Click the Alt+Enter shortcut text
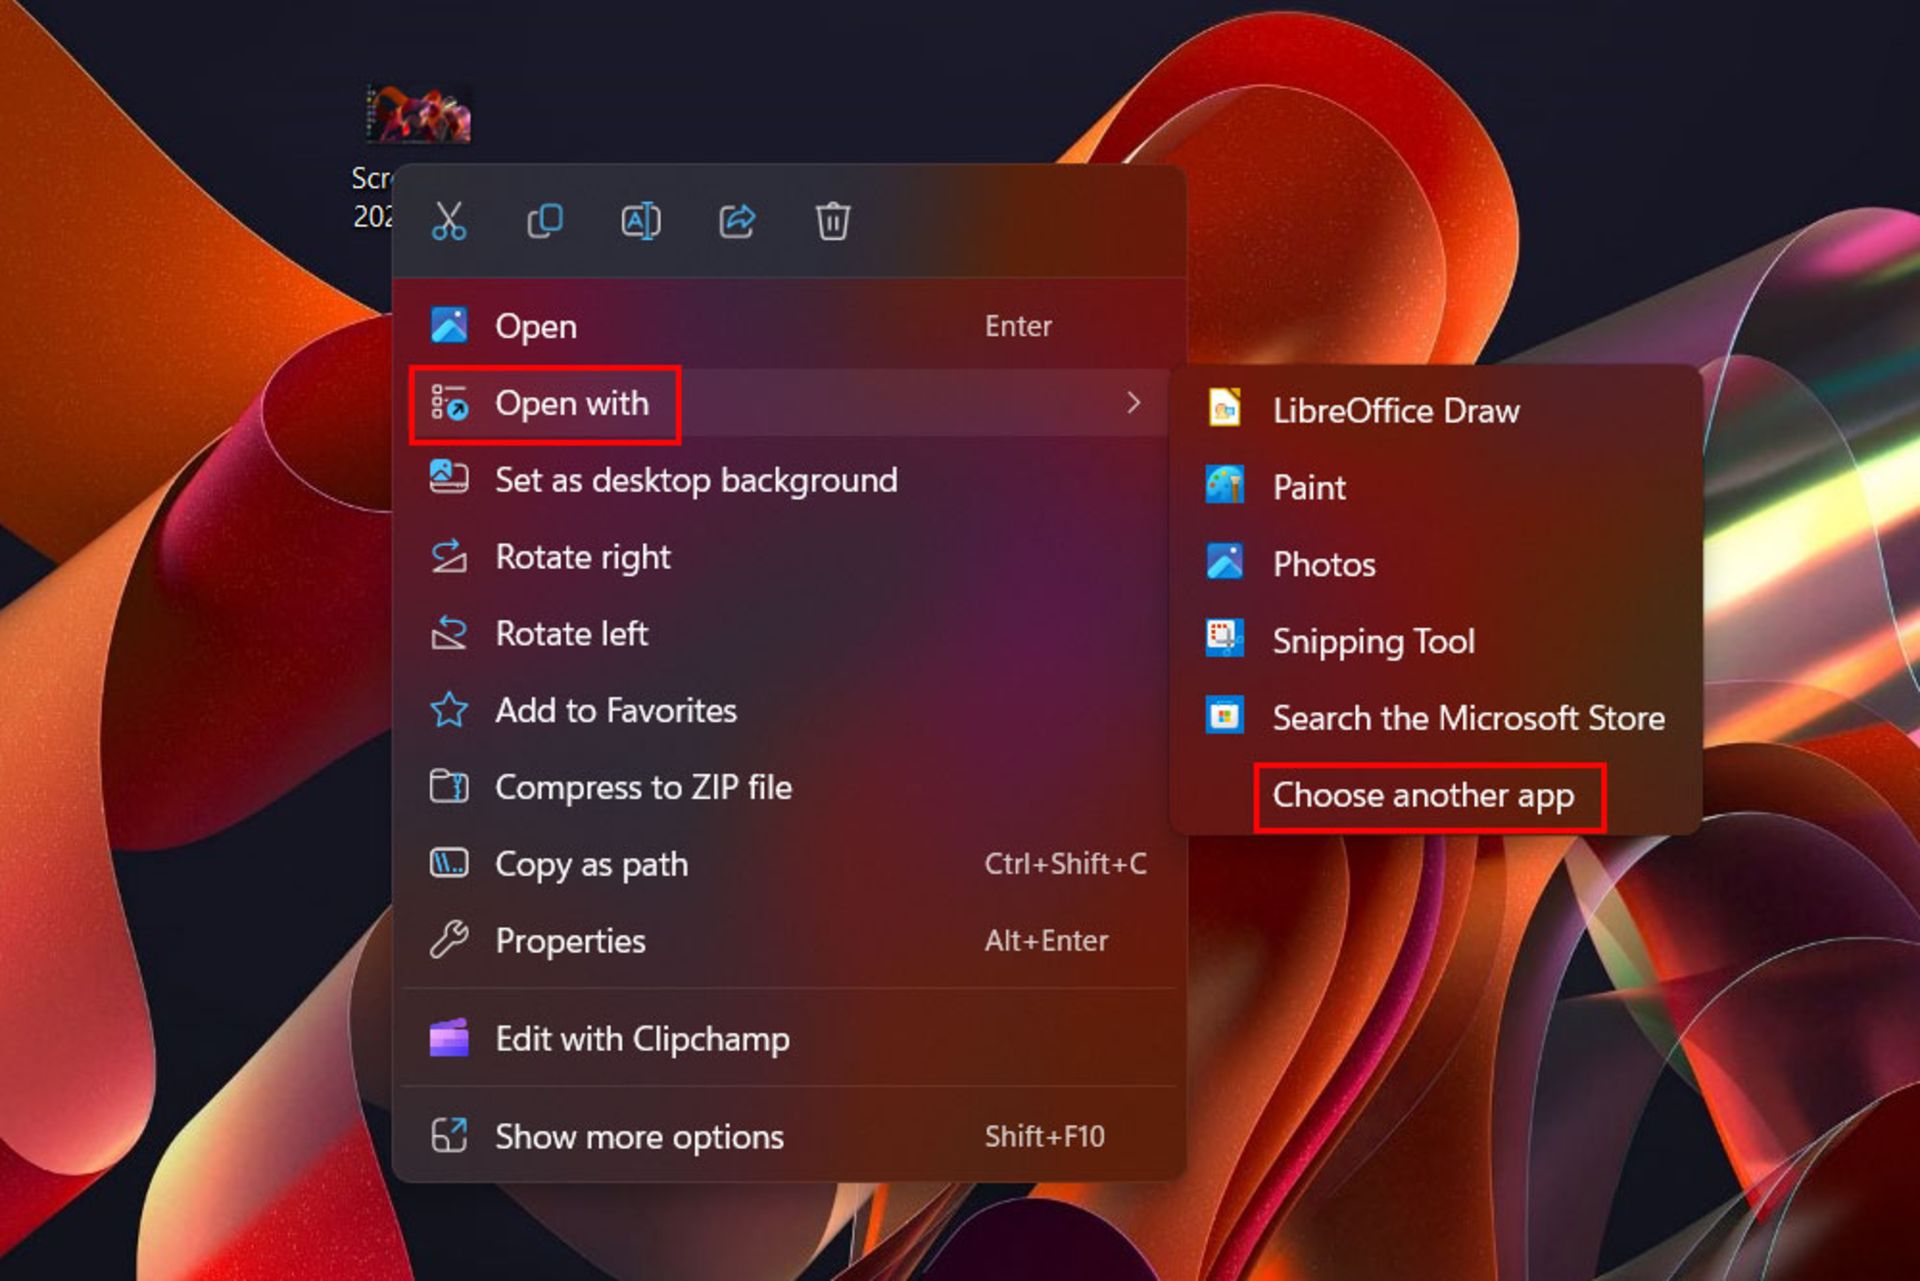The width and height of the screenshot is (1920, 1281). tap(1046, 941)
